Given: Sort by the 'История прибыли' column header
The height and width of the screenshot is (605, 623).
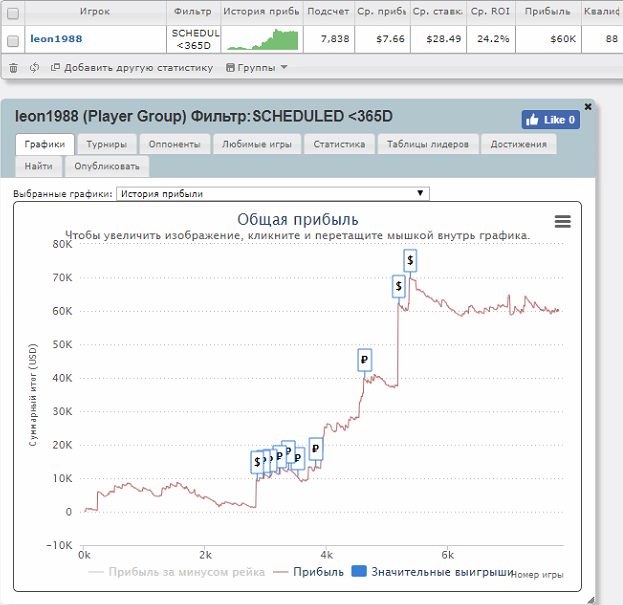Looking at the screenshot, I should coord(261,12).
